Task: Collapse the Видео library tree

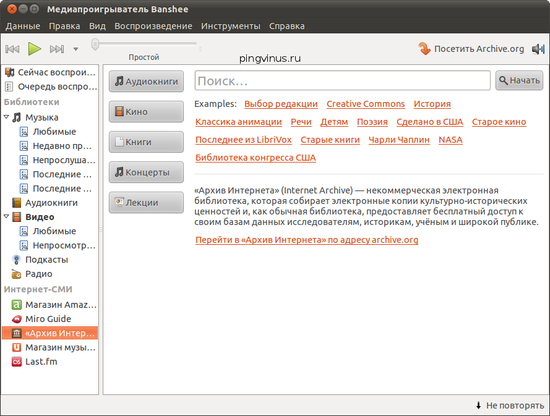Action: [6, 216]
